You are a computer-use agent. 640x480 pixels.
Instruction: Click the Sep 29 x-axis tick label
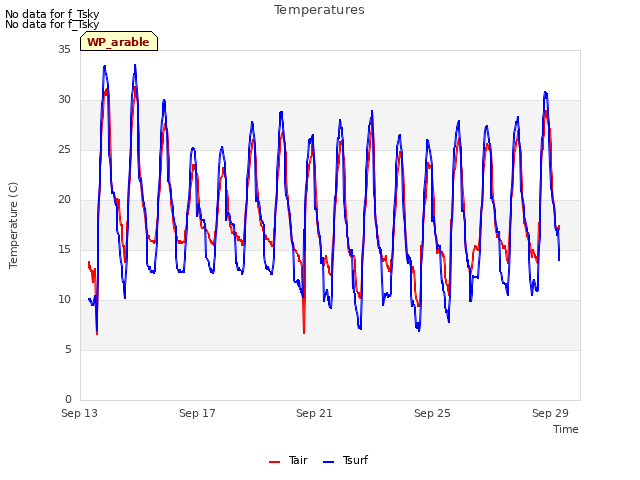550,413
